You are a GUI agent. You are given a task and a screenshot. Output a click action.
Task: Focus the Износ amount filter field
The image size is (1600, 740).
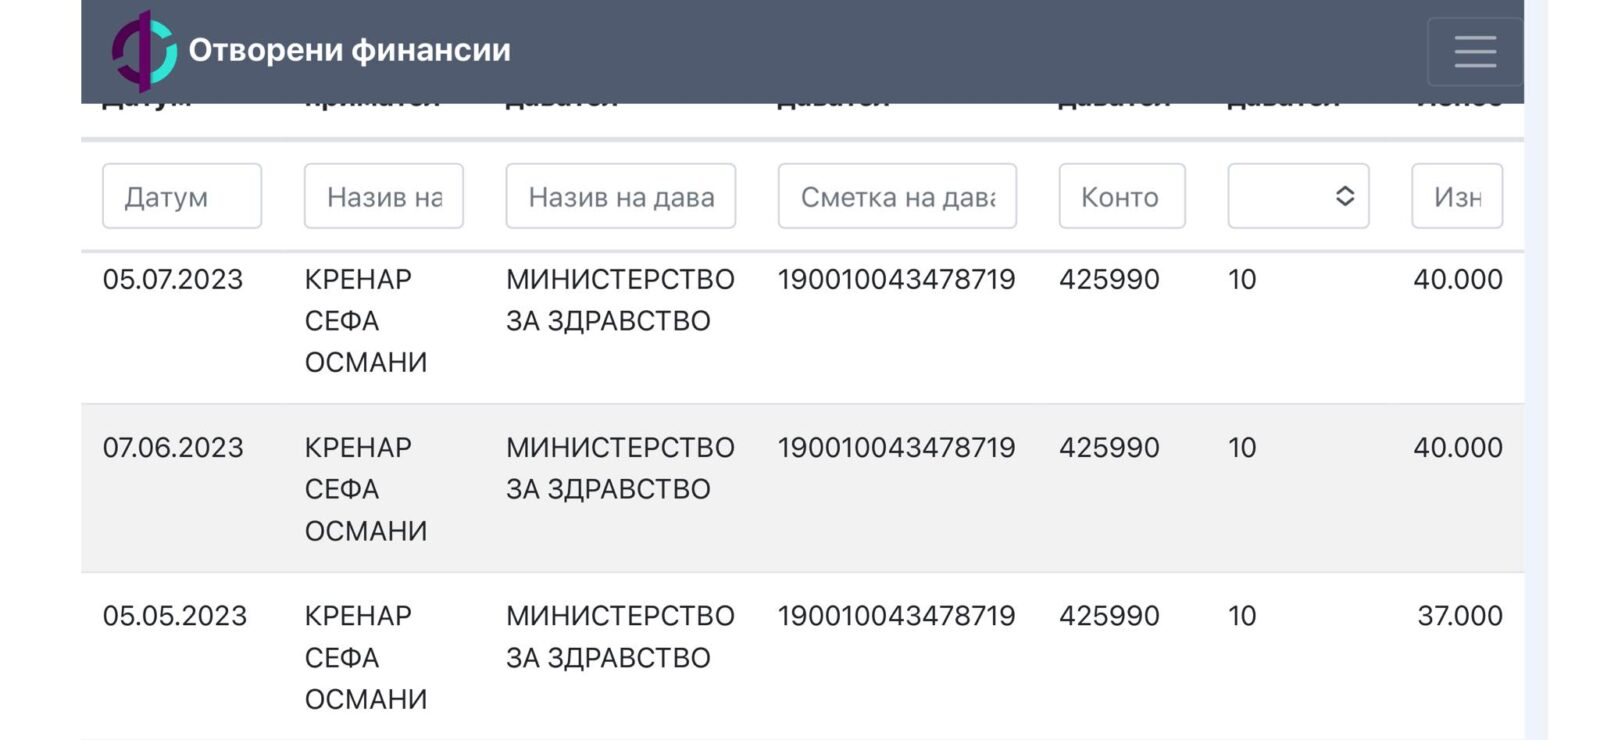click(1456, 196)
